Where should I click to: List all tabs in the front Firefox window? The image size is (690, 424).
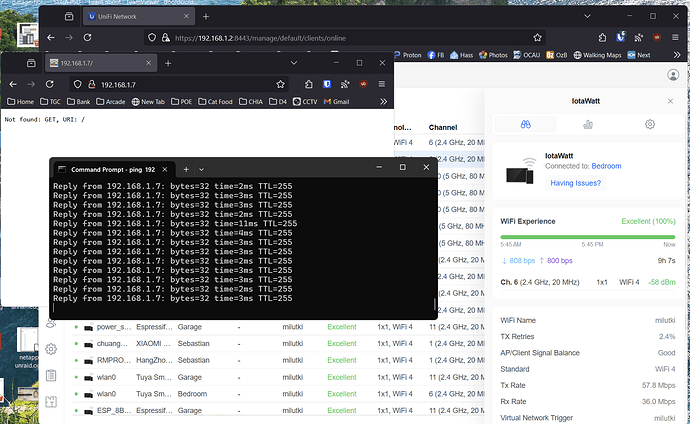294,63
